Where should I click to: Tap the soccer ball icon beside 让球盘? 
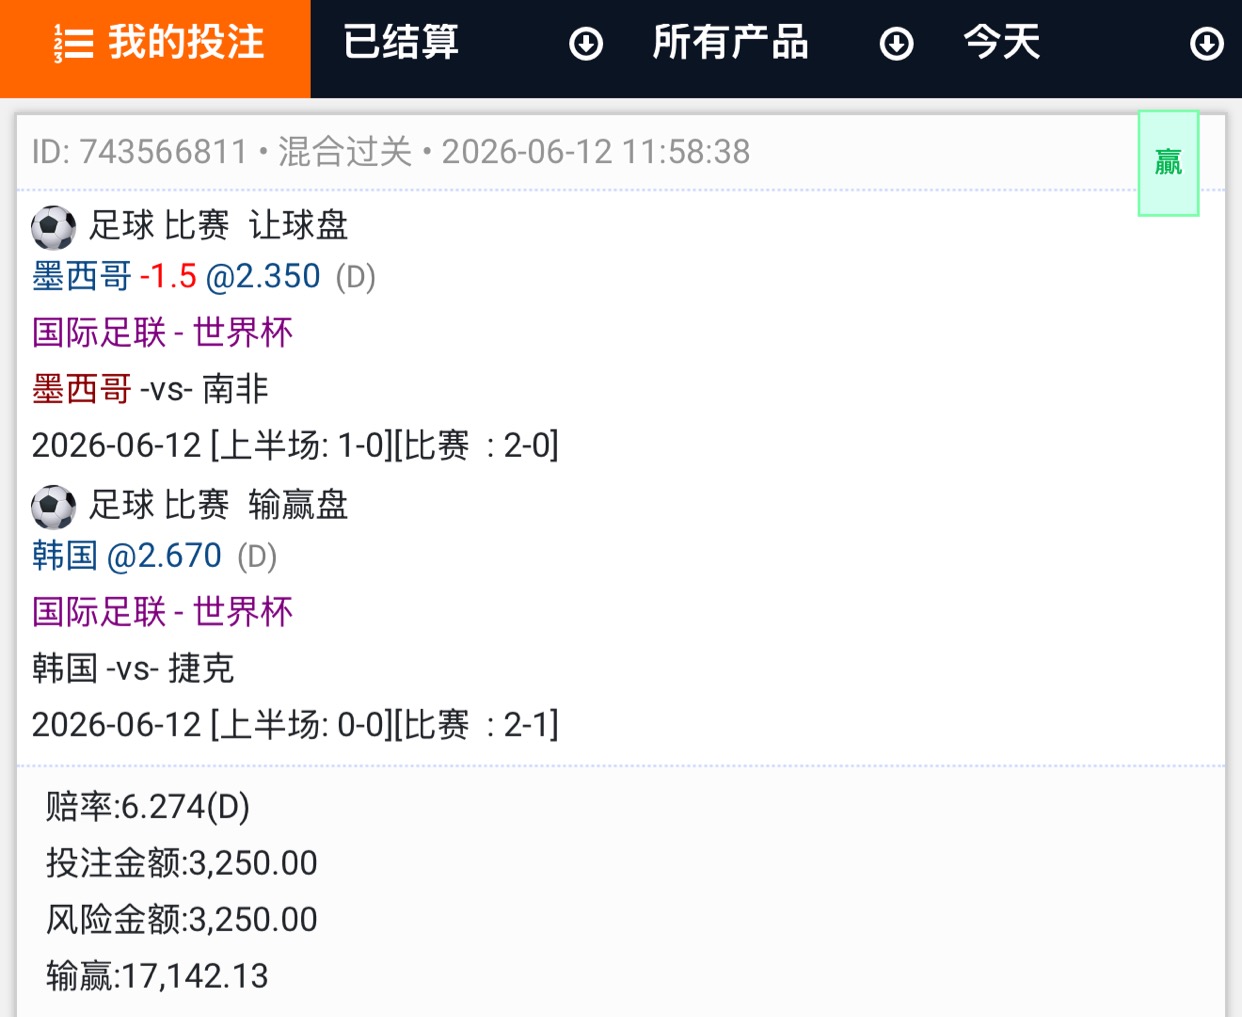click(53, 227)
